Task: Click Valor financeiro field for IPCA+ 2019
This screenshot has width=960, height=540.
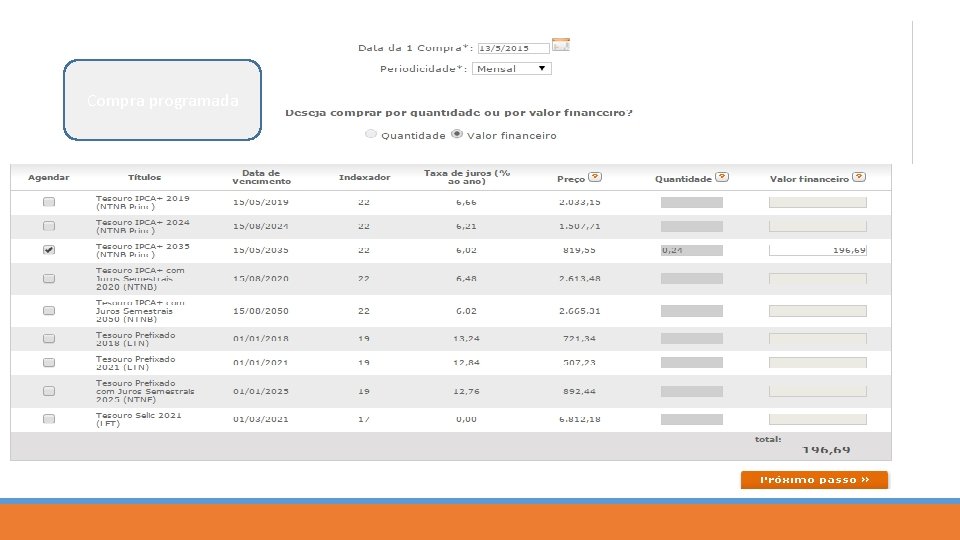Action: pyautogui.click(x=818, y=203)
